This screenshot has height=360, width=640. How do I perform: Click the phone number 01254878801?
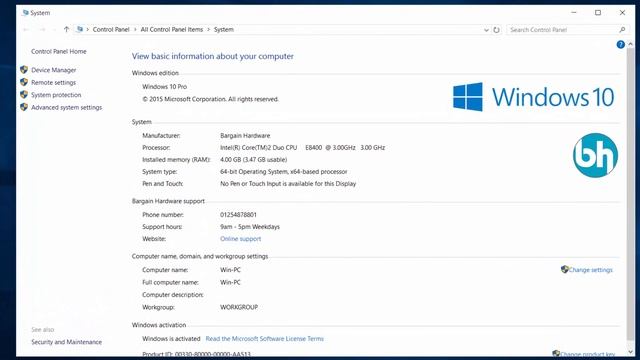(238, 215)
